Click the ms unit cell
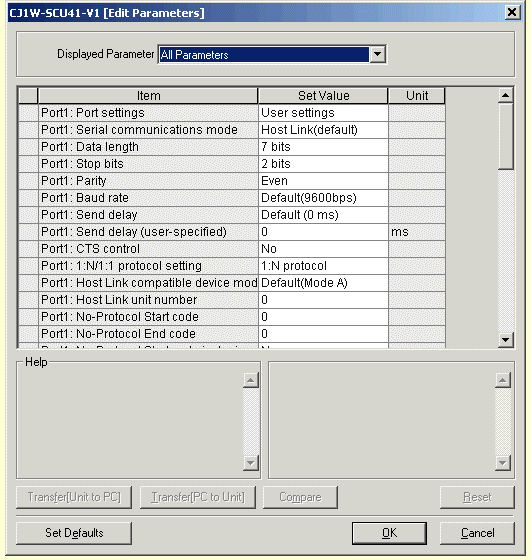The height and width of the screenshot is (560, 531). (x=417, y=232)
